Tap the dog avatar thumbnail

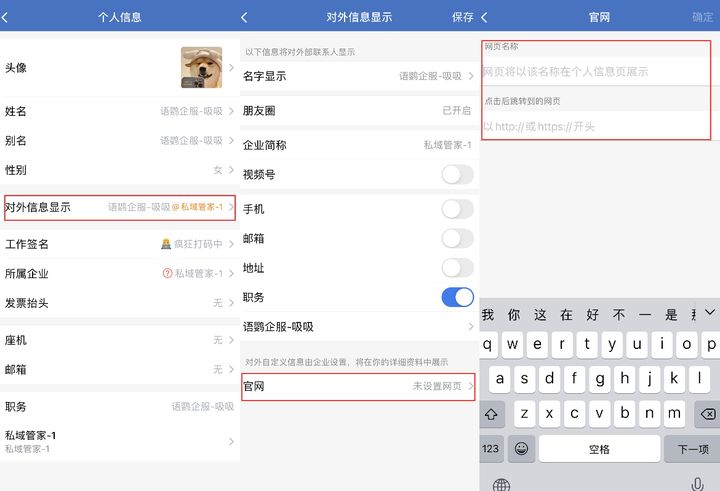point(201,67)
